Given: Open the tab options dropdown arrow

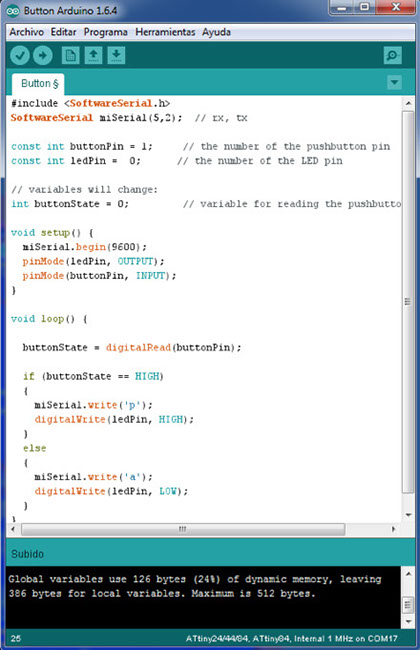Looking at the screenshot, I should 394,82.
